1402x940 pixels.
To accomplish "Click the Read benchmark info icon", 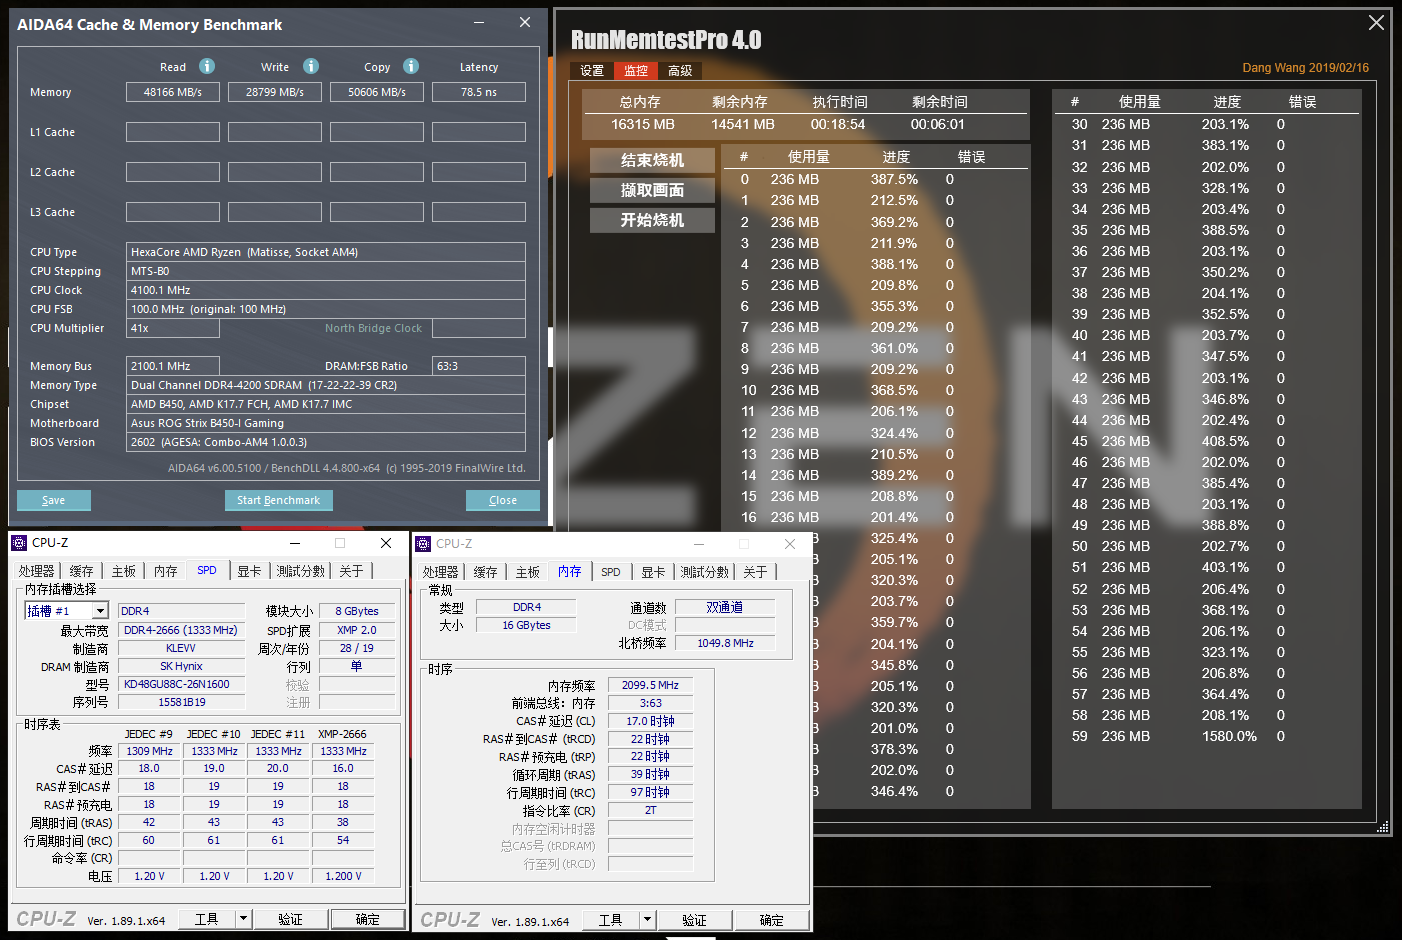I will pos(207,67).
